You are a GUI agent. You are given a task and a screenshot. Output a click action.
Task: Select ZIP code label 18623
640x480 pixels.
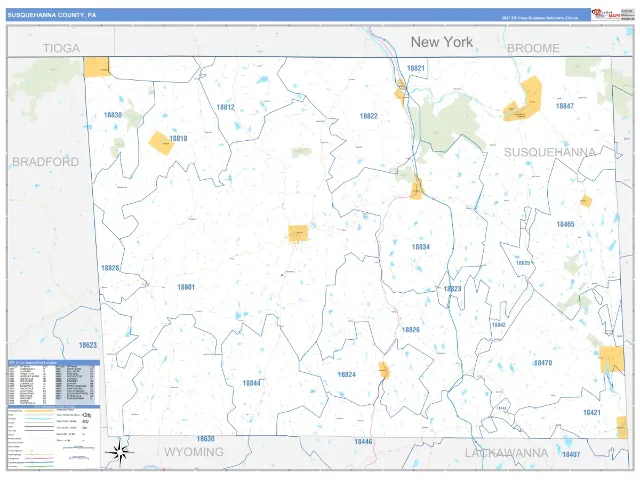click(88, 345)
